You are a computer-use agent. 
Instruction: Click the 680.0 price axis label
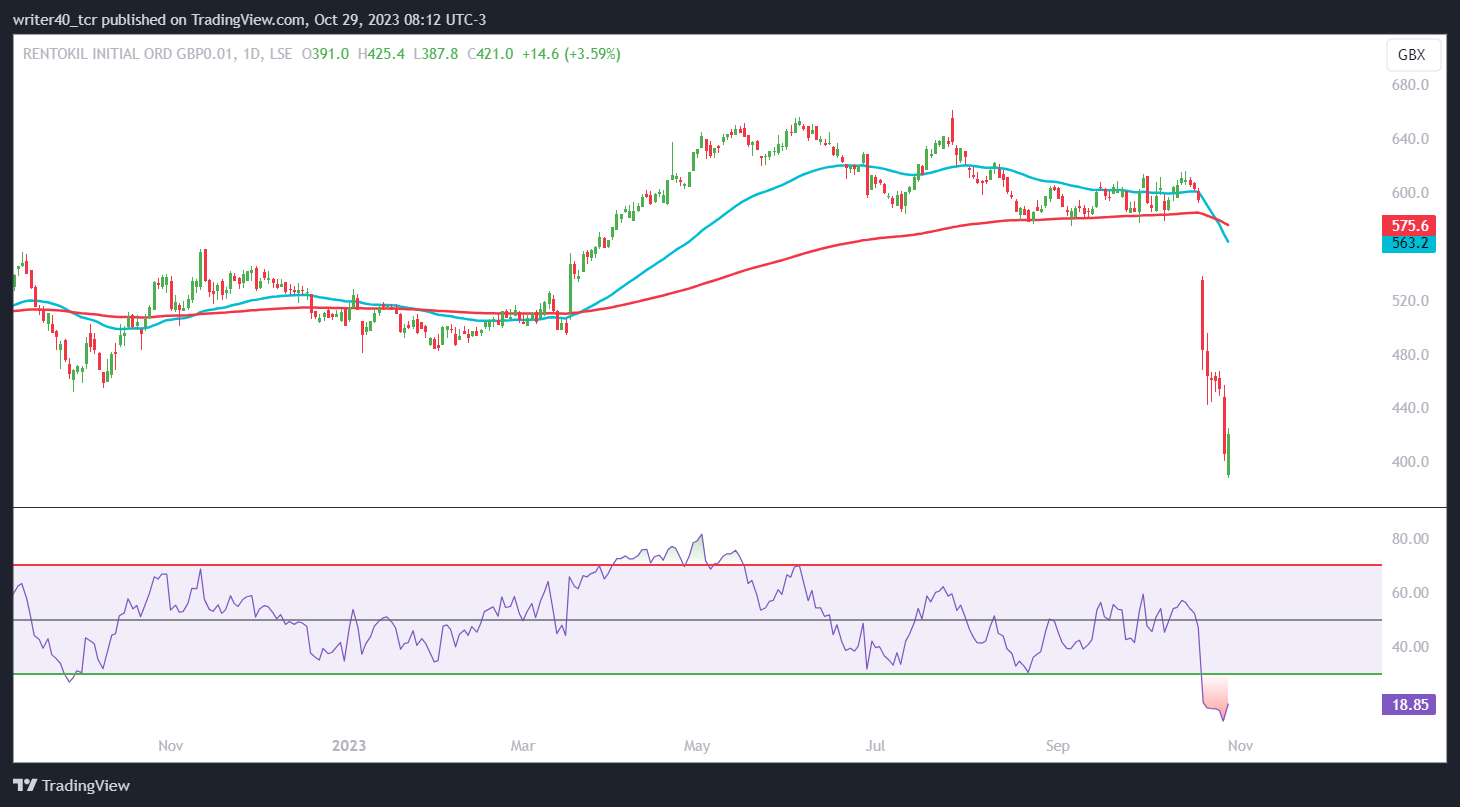(x=1410, y=85)
